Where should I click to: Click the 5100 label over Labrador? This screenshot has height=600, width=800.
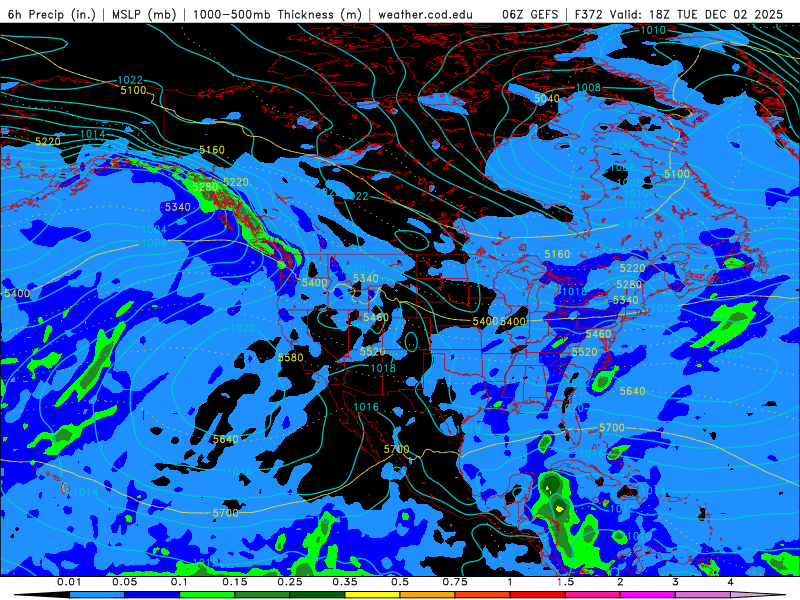(677, 174)
